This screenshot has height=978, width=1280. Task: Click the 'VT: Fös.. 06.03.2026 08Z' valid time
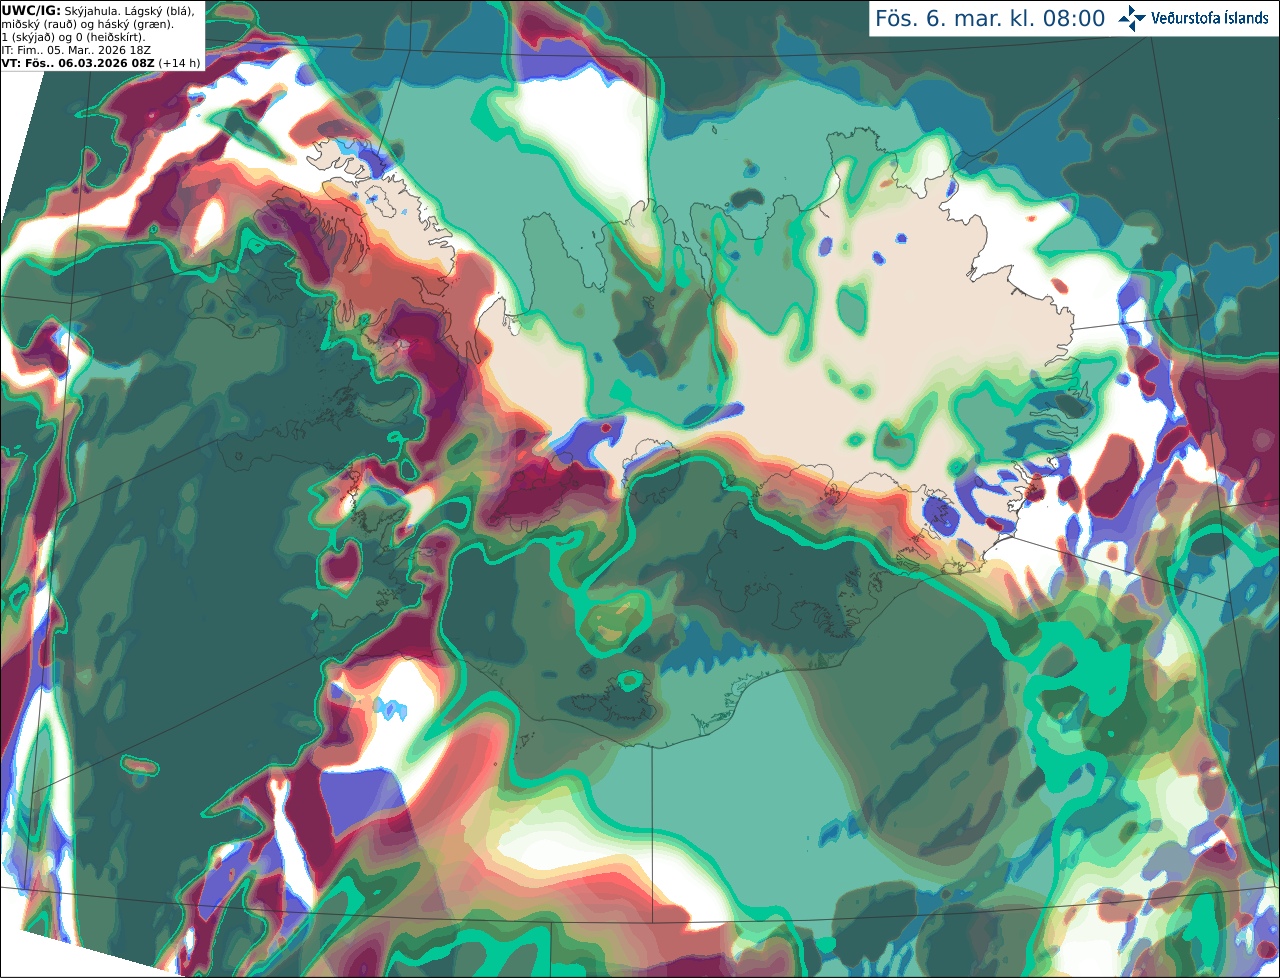click(78, 63)
